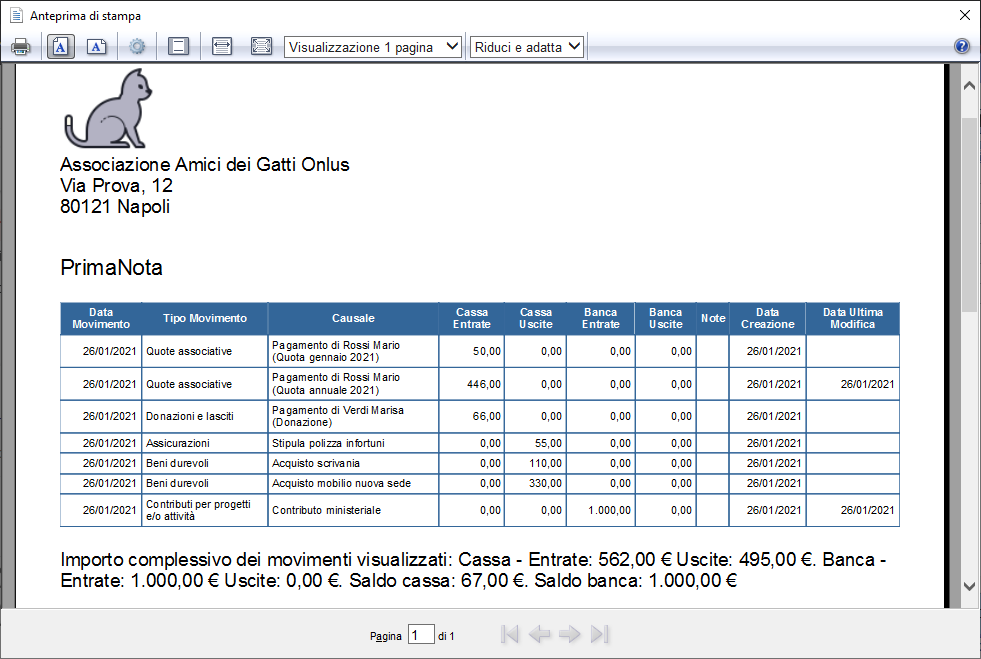The image size is (981, 659).
Task: Switch to landscape page orientation
Action: 96,47
